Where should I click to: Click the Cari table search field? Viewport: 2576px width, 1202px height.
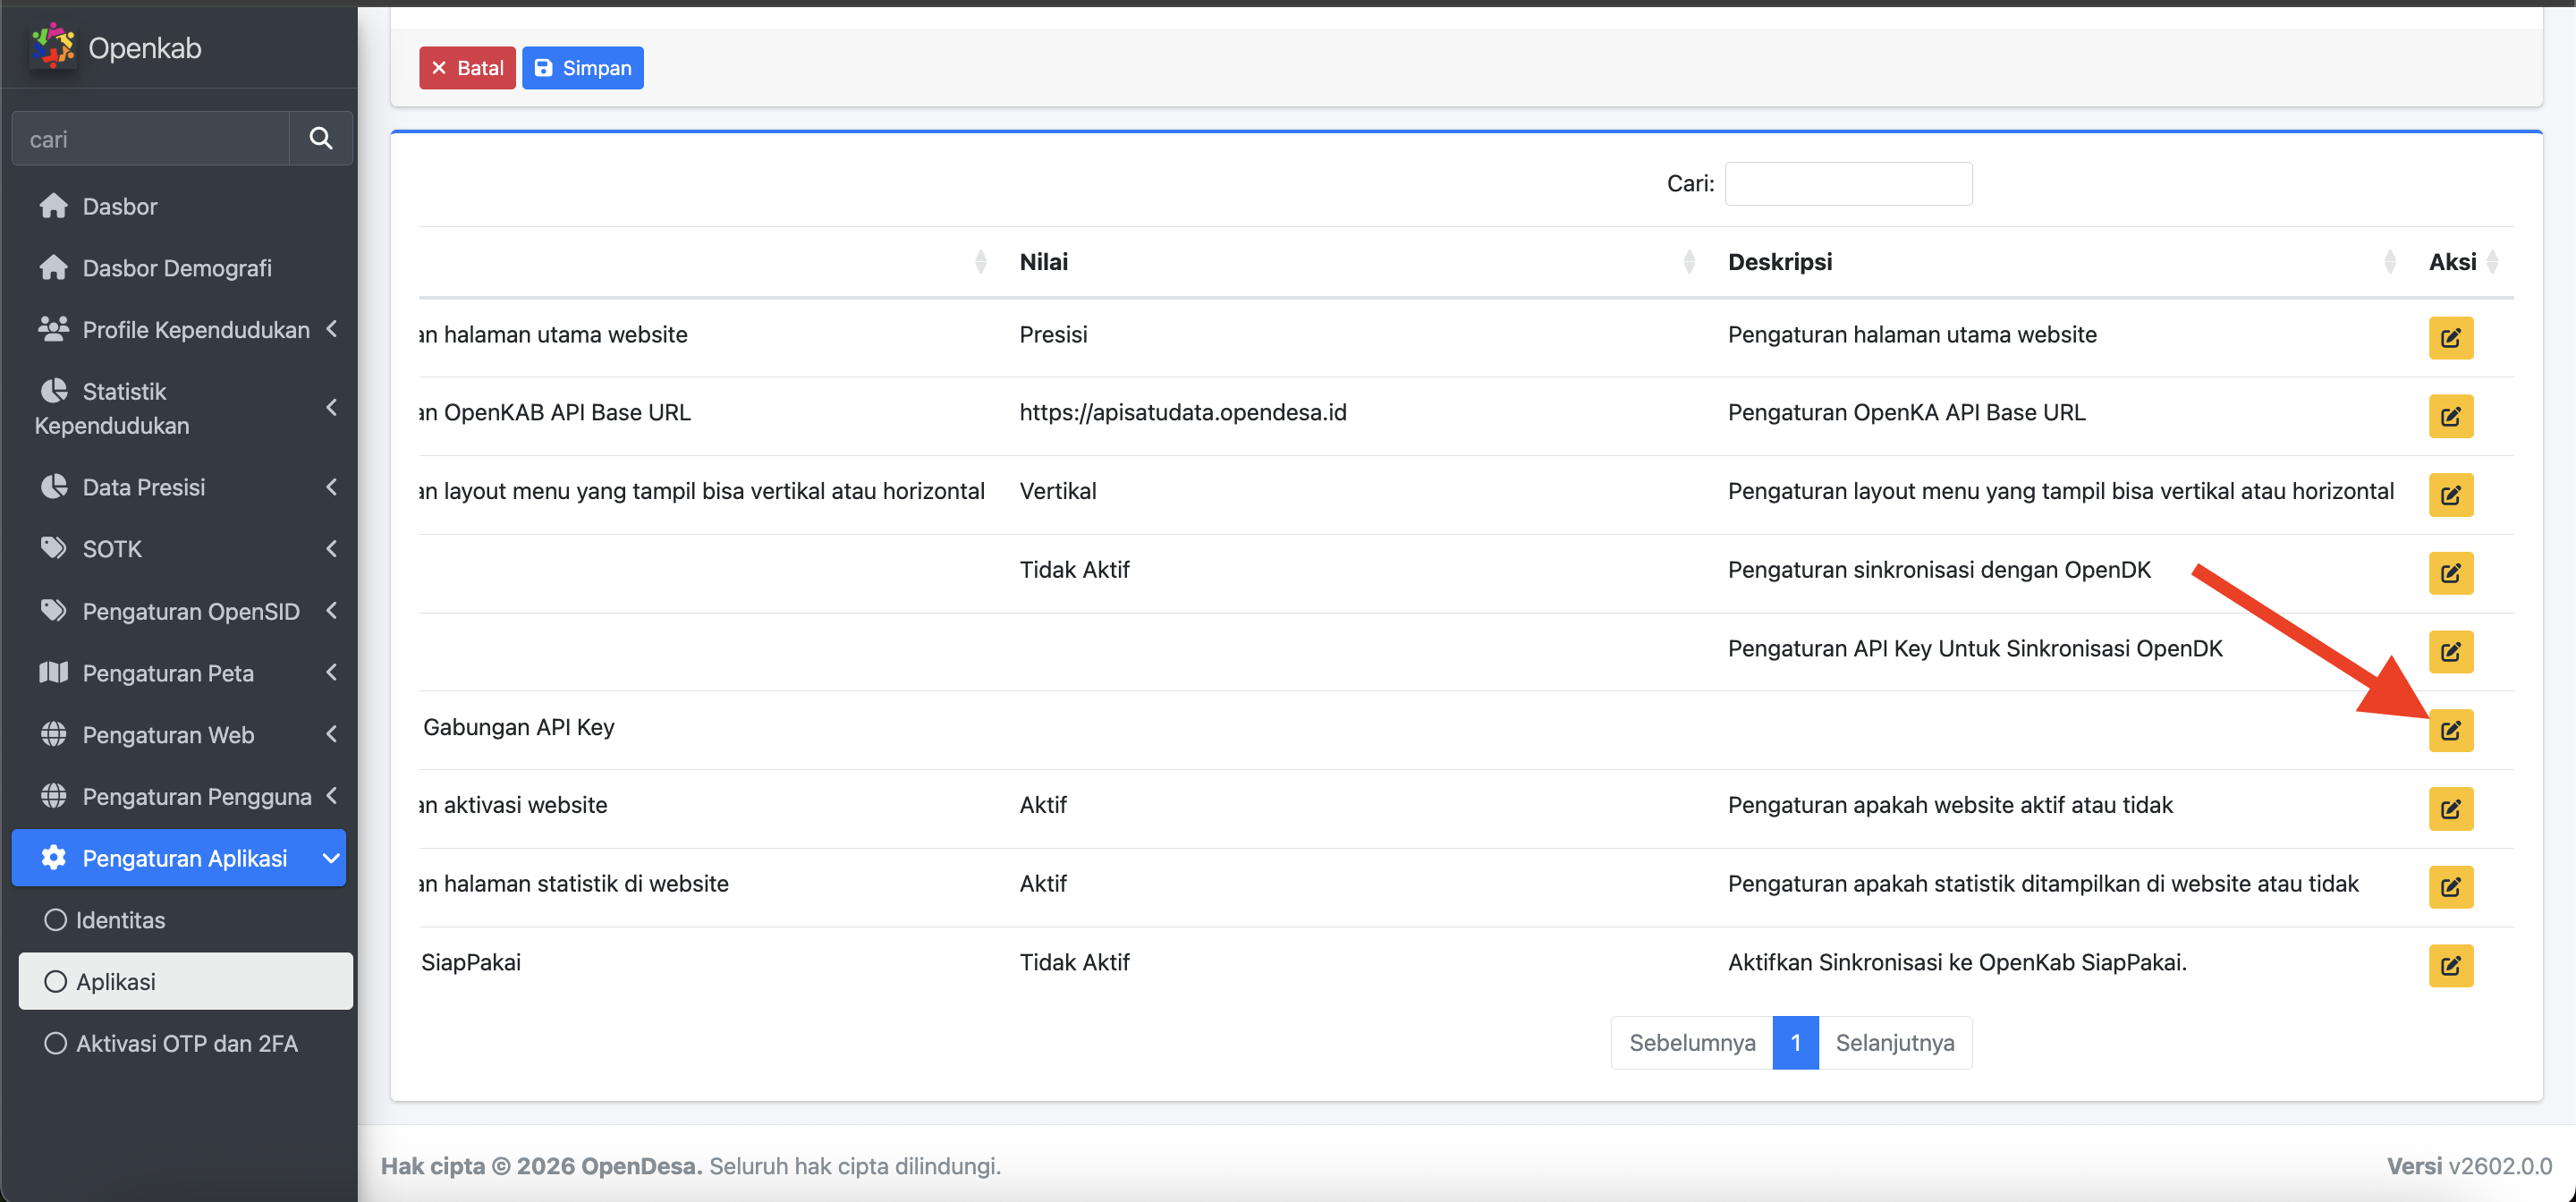tap(1848, 184)
